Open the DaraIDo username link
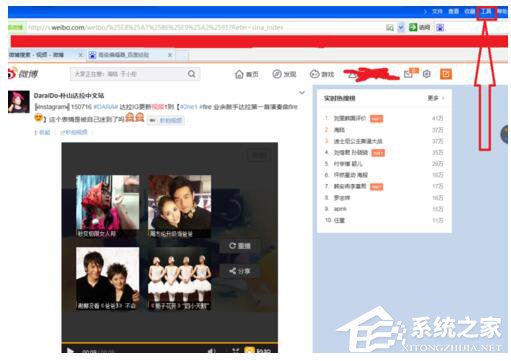The height and width of the screenshot is (361, 511). 69,96
